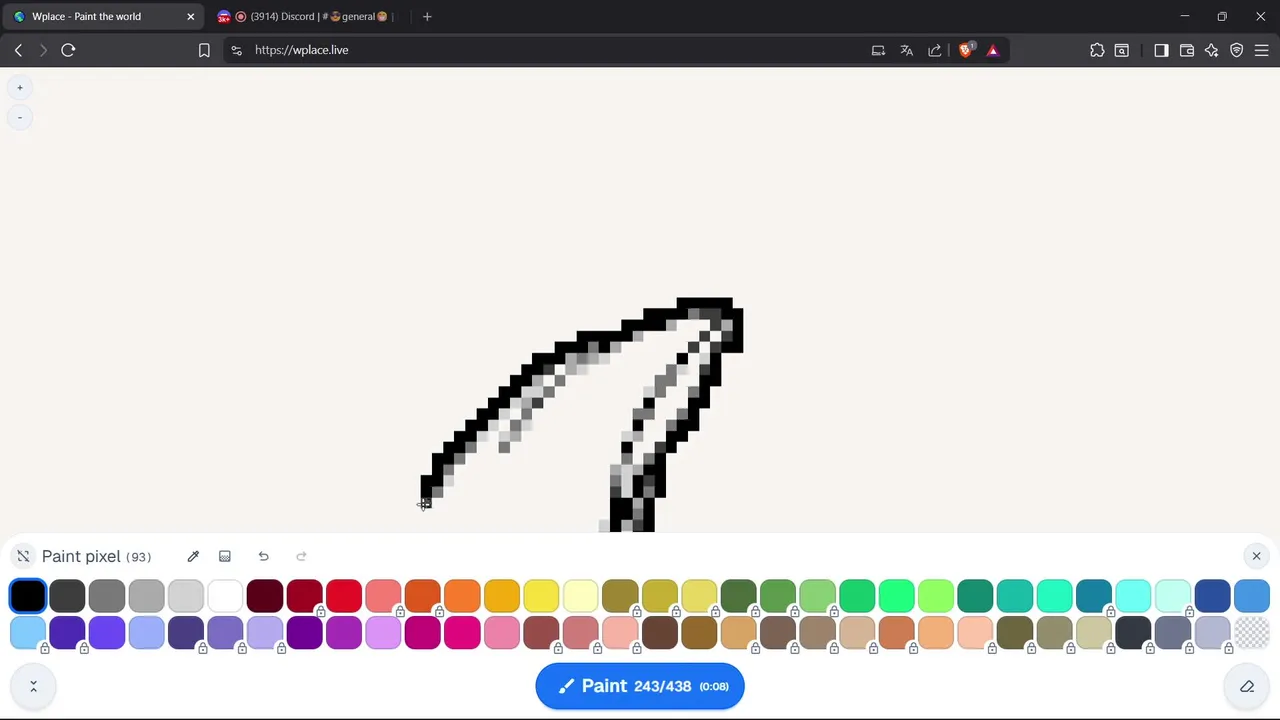1280x720 pixels.
Task: Open Brave VPN shield icon
Action: click(x=1237, y=50)
